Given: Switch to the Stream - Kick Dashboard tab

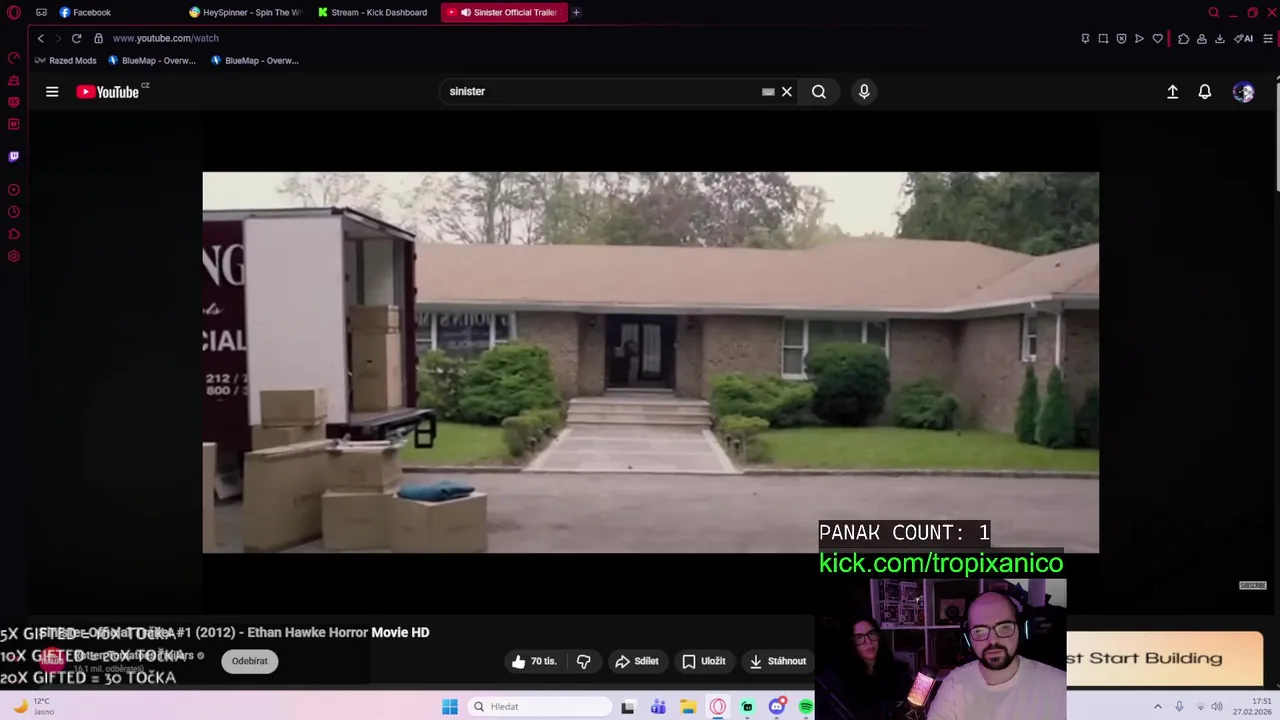Looking at the screenshot, I should pyautogui.click(x=373, y=12).
